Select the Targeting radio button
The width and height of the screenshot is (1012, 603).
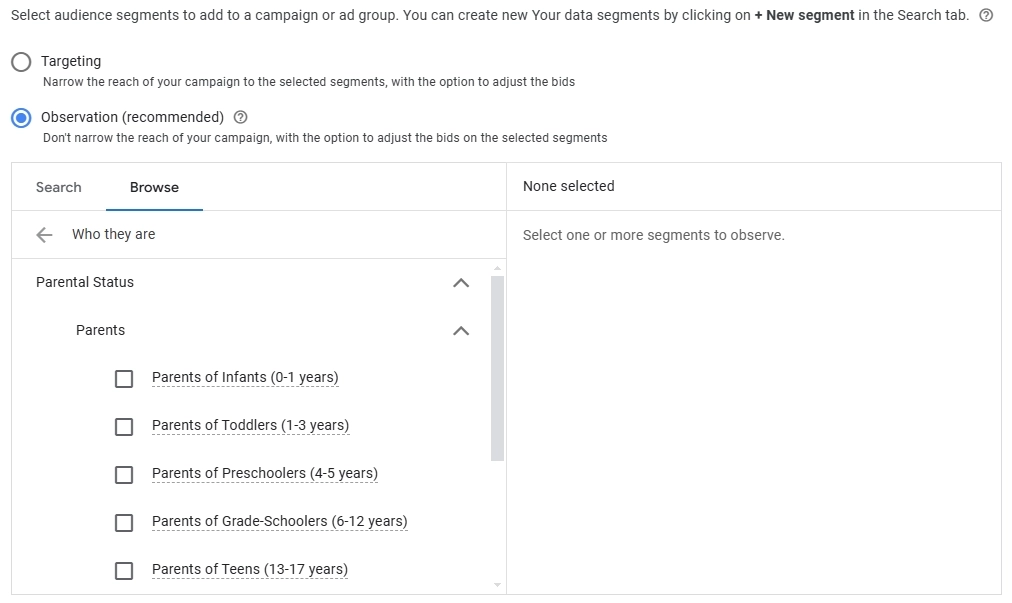21,62
